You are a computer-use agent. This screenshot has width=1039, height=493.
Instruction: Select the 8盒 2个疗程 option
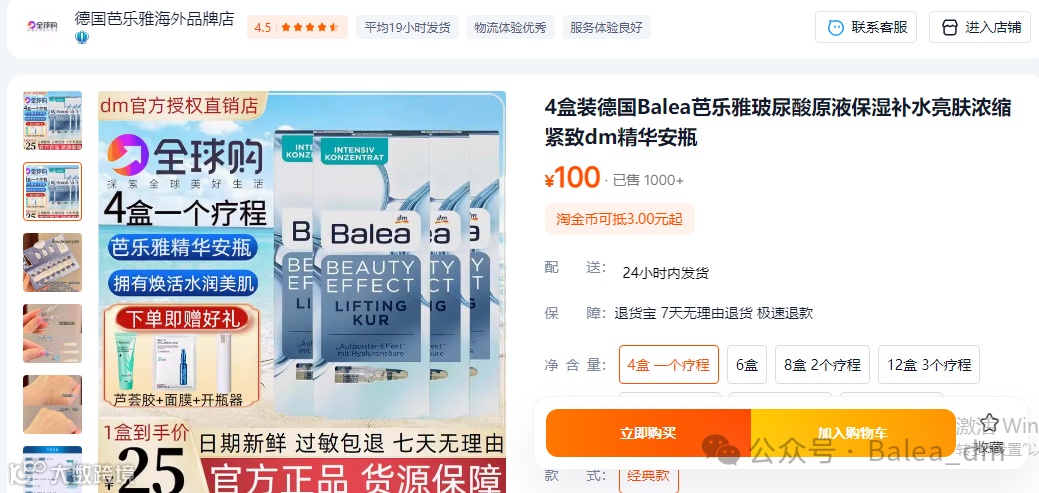pos(822,364)
